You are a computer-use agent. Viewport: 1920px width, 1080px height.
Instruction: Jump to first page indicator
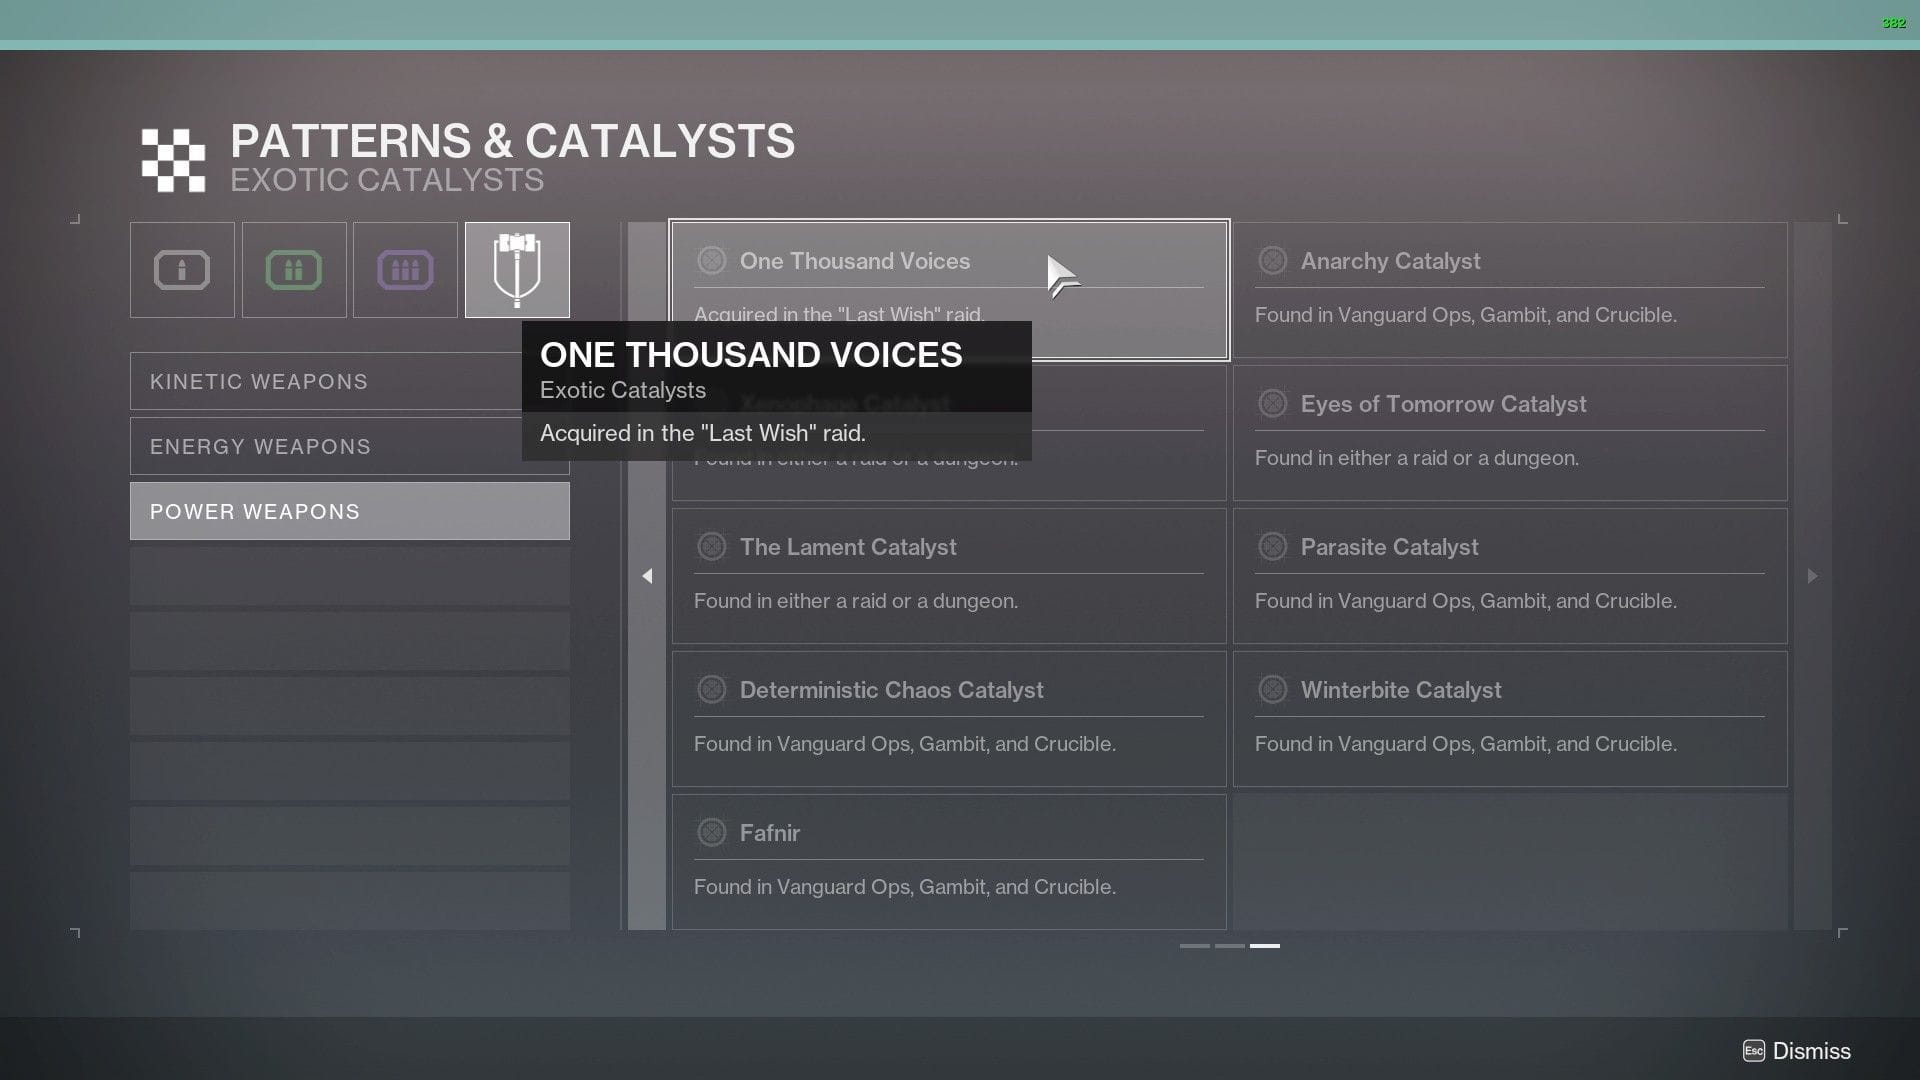click(x=1194, y=945)
